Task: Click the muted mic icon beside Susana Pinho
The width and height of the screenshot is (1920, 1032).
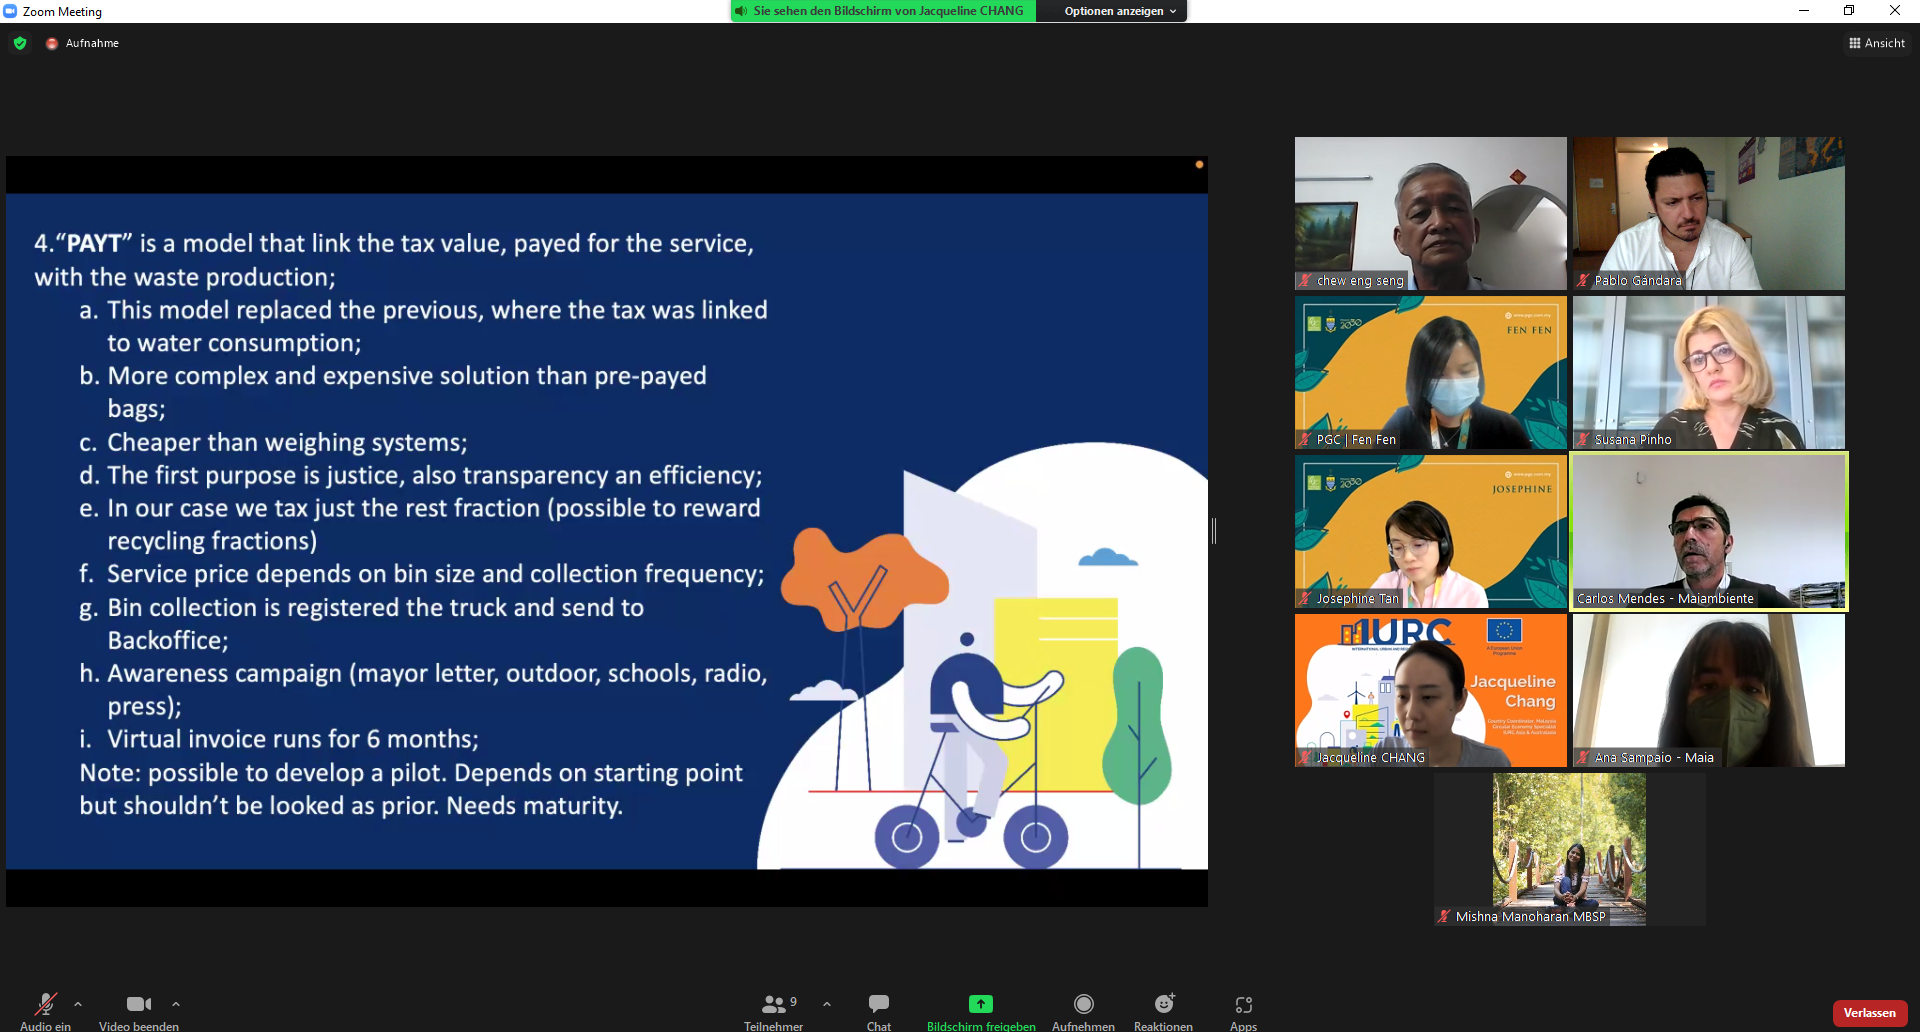Action: coord(1583,440)
